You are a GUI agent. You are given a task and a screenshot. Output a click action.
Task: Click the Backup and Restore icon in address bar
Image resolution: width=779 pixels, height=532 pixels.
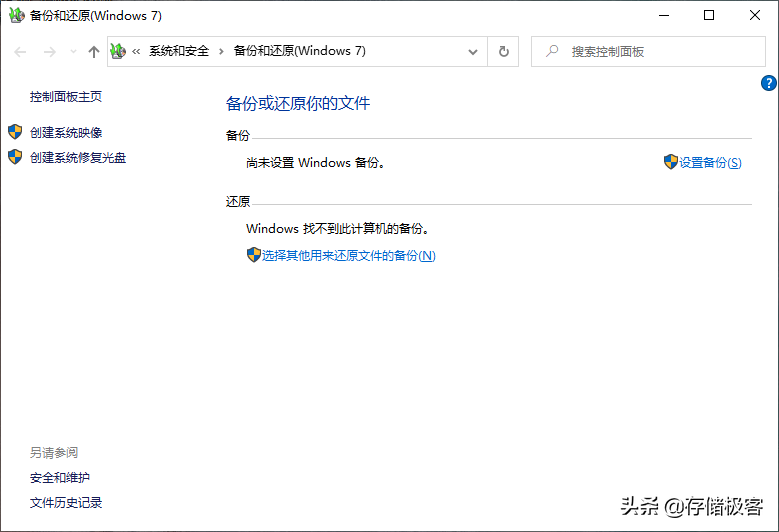coord(118,51)
